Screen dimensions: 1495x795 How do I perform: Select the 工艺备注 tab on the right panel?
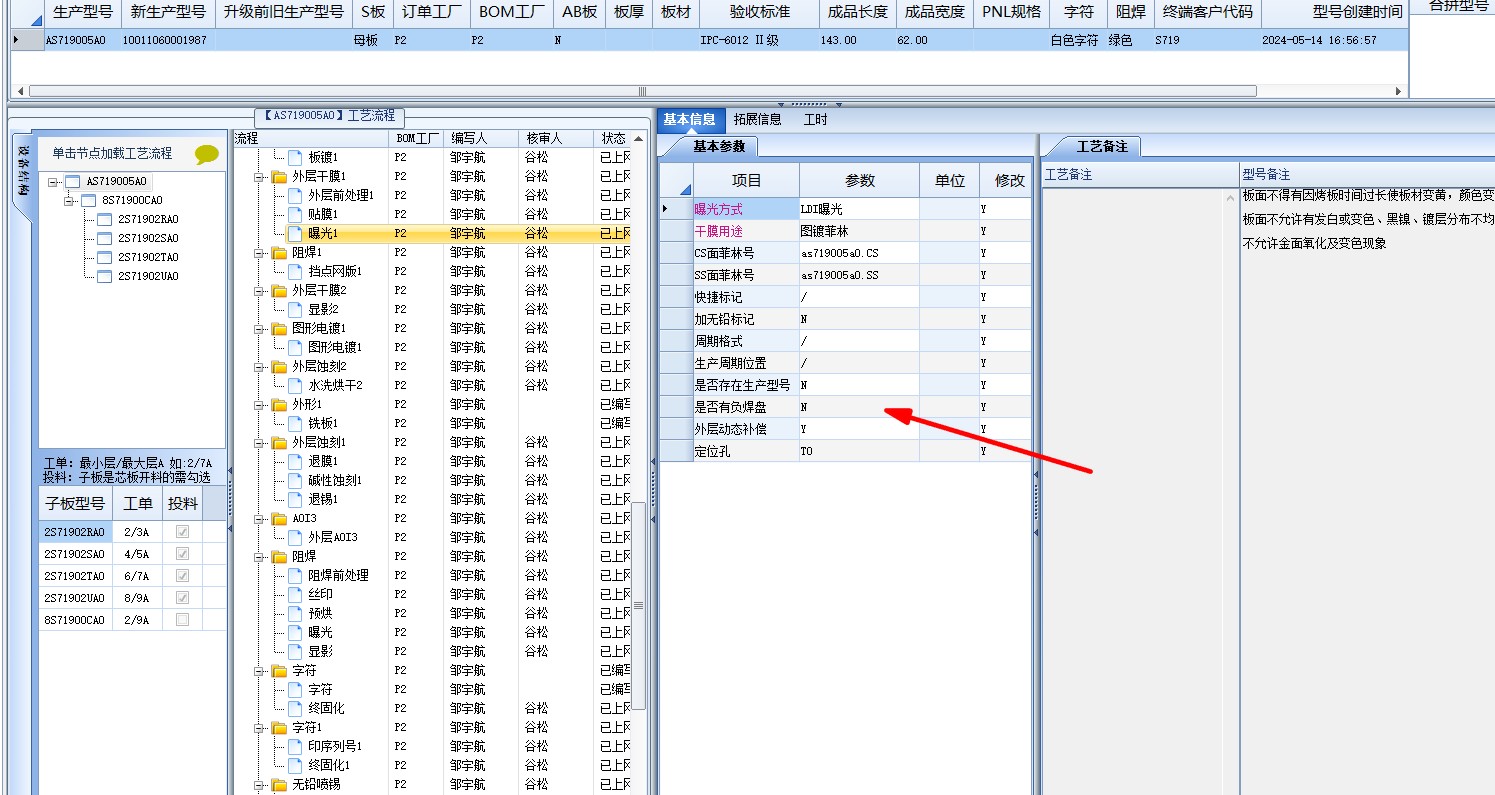tap(1102, 146)
